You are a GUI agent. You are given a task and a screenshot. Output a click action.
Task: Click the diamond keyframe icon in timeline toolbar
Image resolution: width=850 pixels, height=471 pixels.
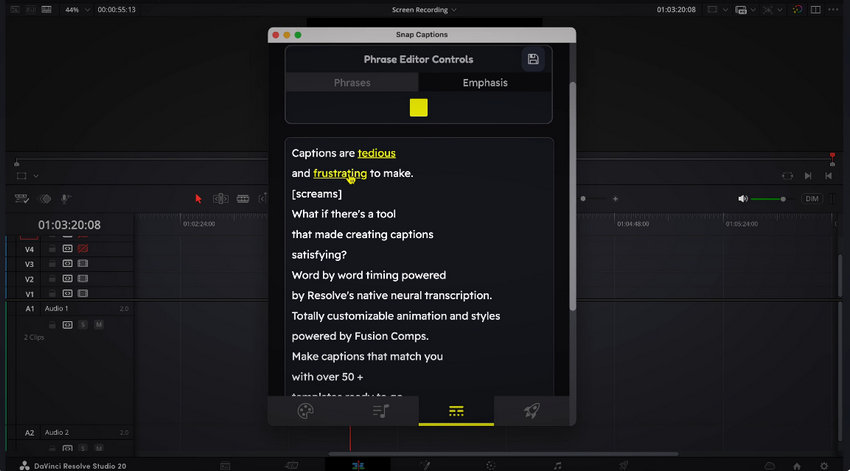click(x=46, y=199)
